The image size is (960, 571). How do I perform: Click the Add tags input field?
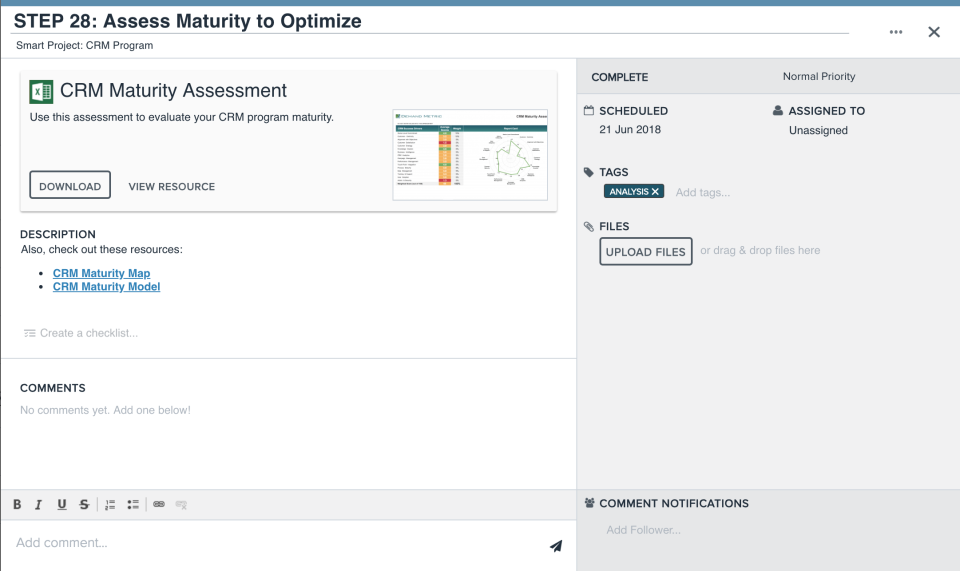[x=703, y=192]
